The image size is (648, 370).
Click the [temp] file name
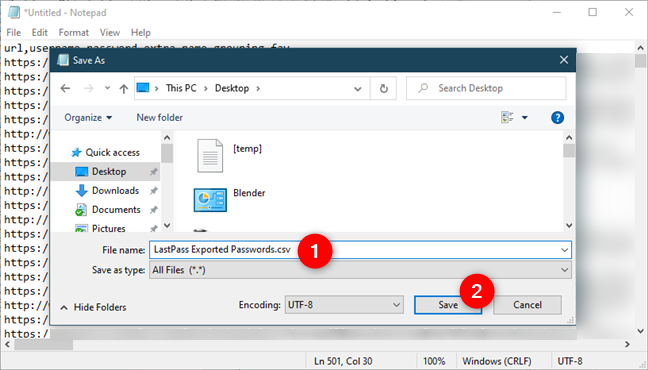[x=247, y=148]
